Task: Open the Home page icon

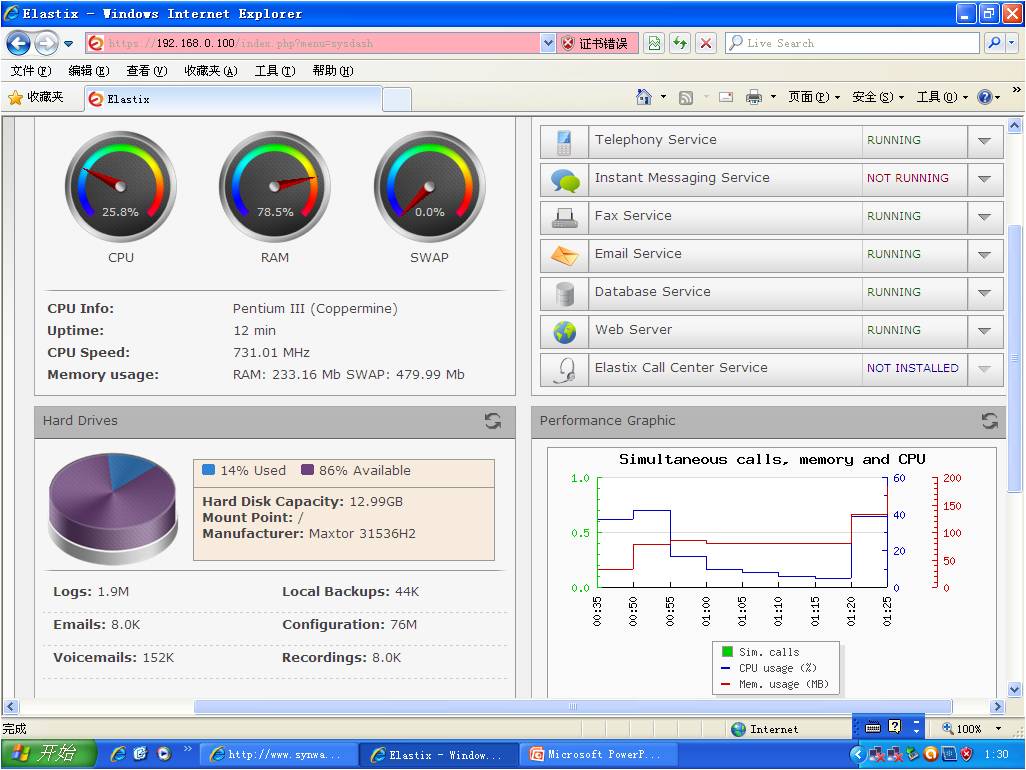Action: pyautogui.click(x=644, y=97)
